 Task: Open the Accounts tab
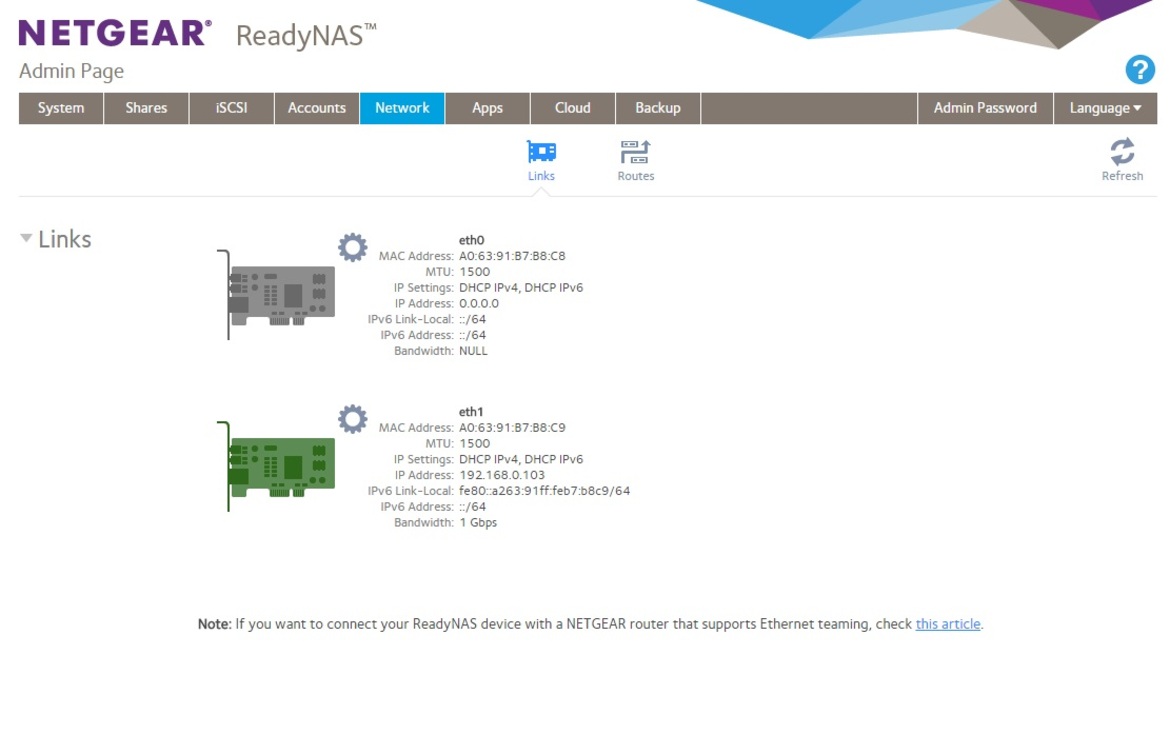316,108
